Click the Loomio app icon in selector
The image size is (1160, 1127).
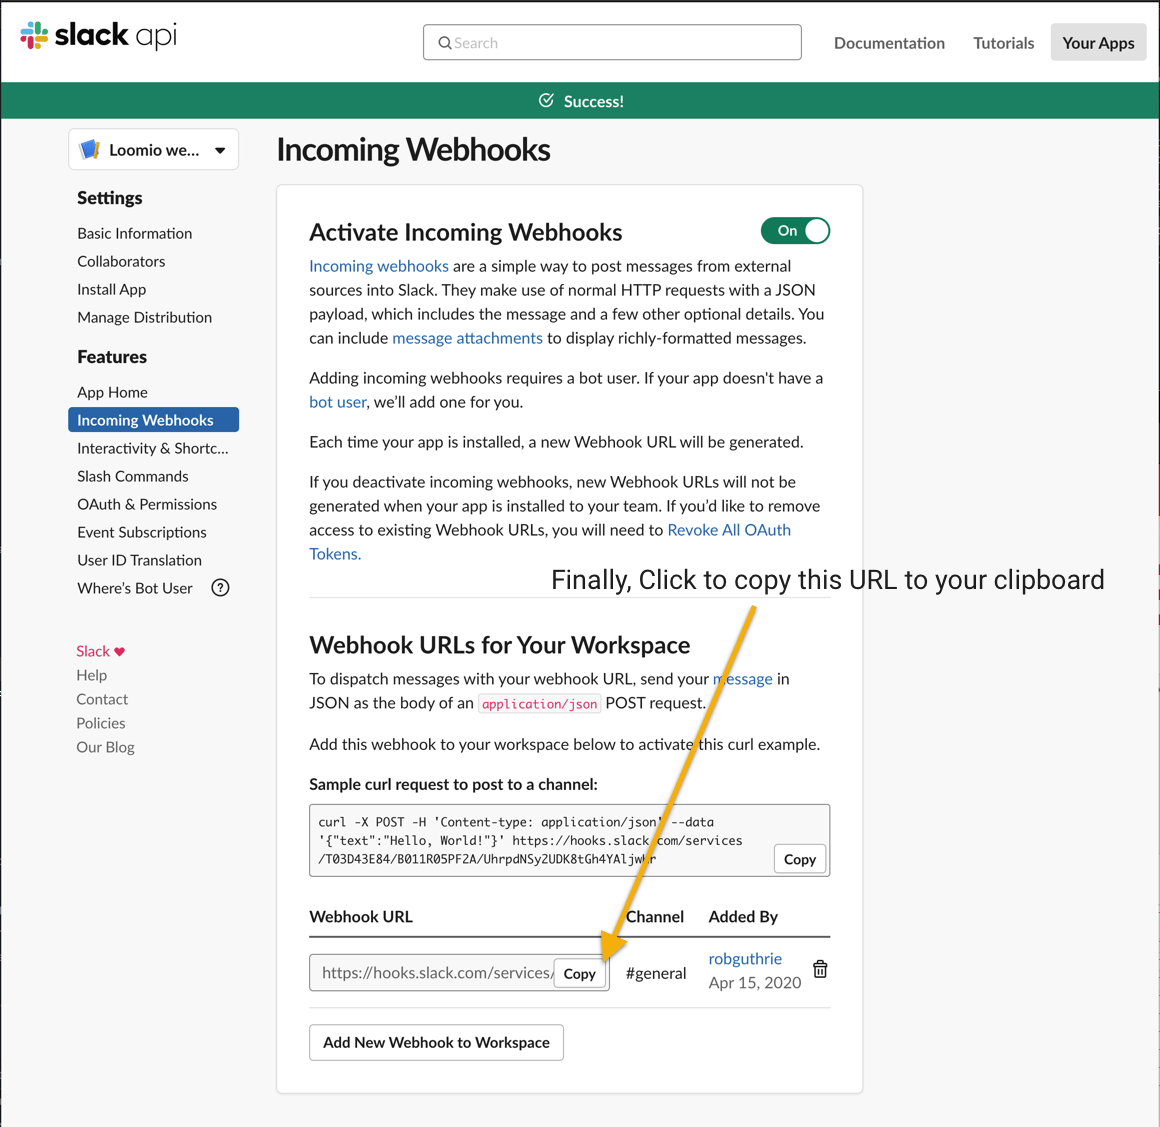(90, 149)
